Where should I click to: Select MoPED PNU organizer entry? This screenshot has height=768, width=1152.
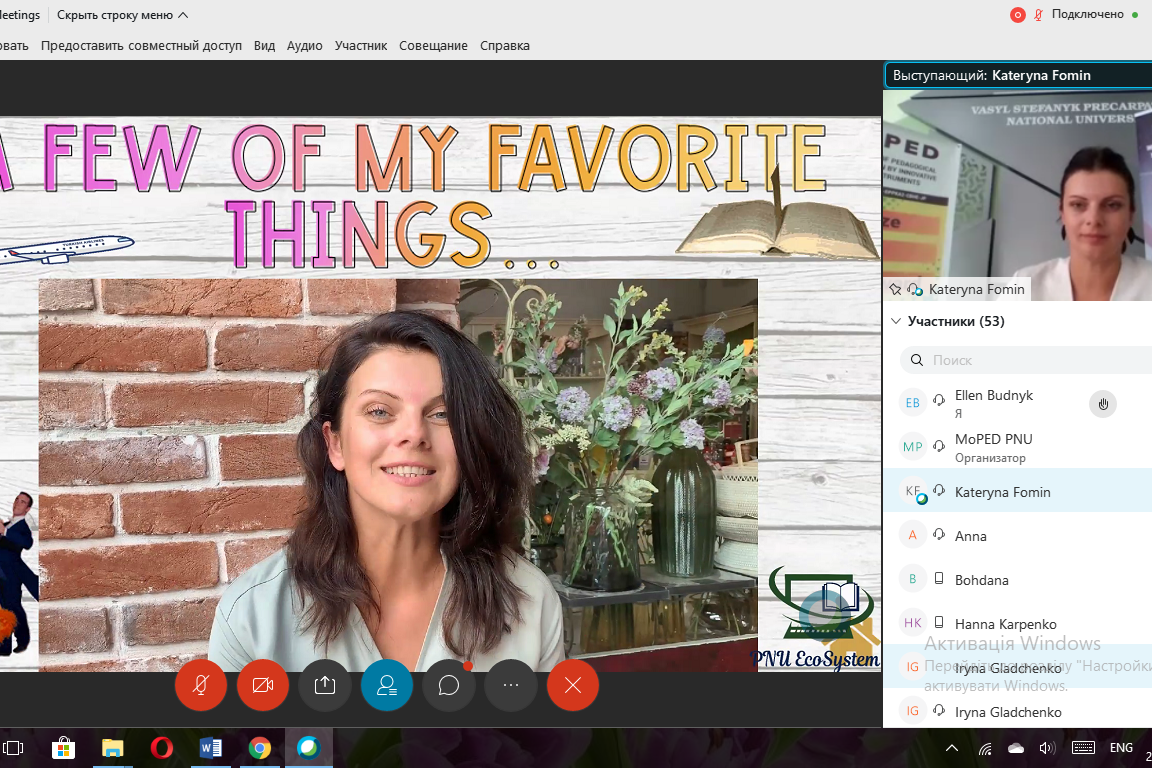pos(993,447)
